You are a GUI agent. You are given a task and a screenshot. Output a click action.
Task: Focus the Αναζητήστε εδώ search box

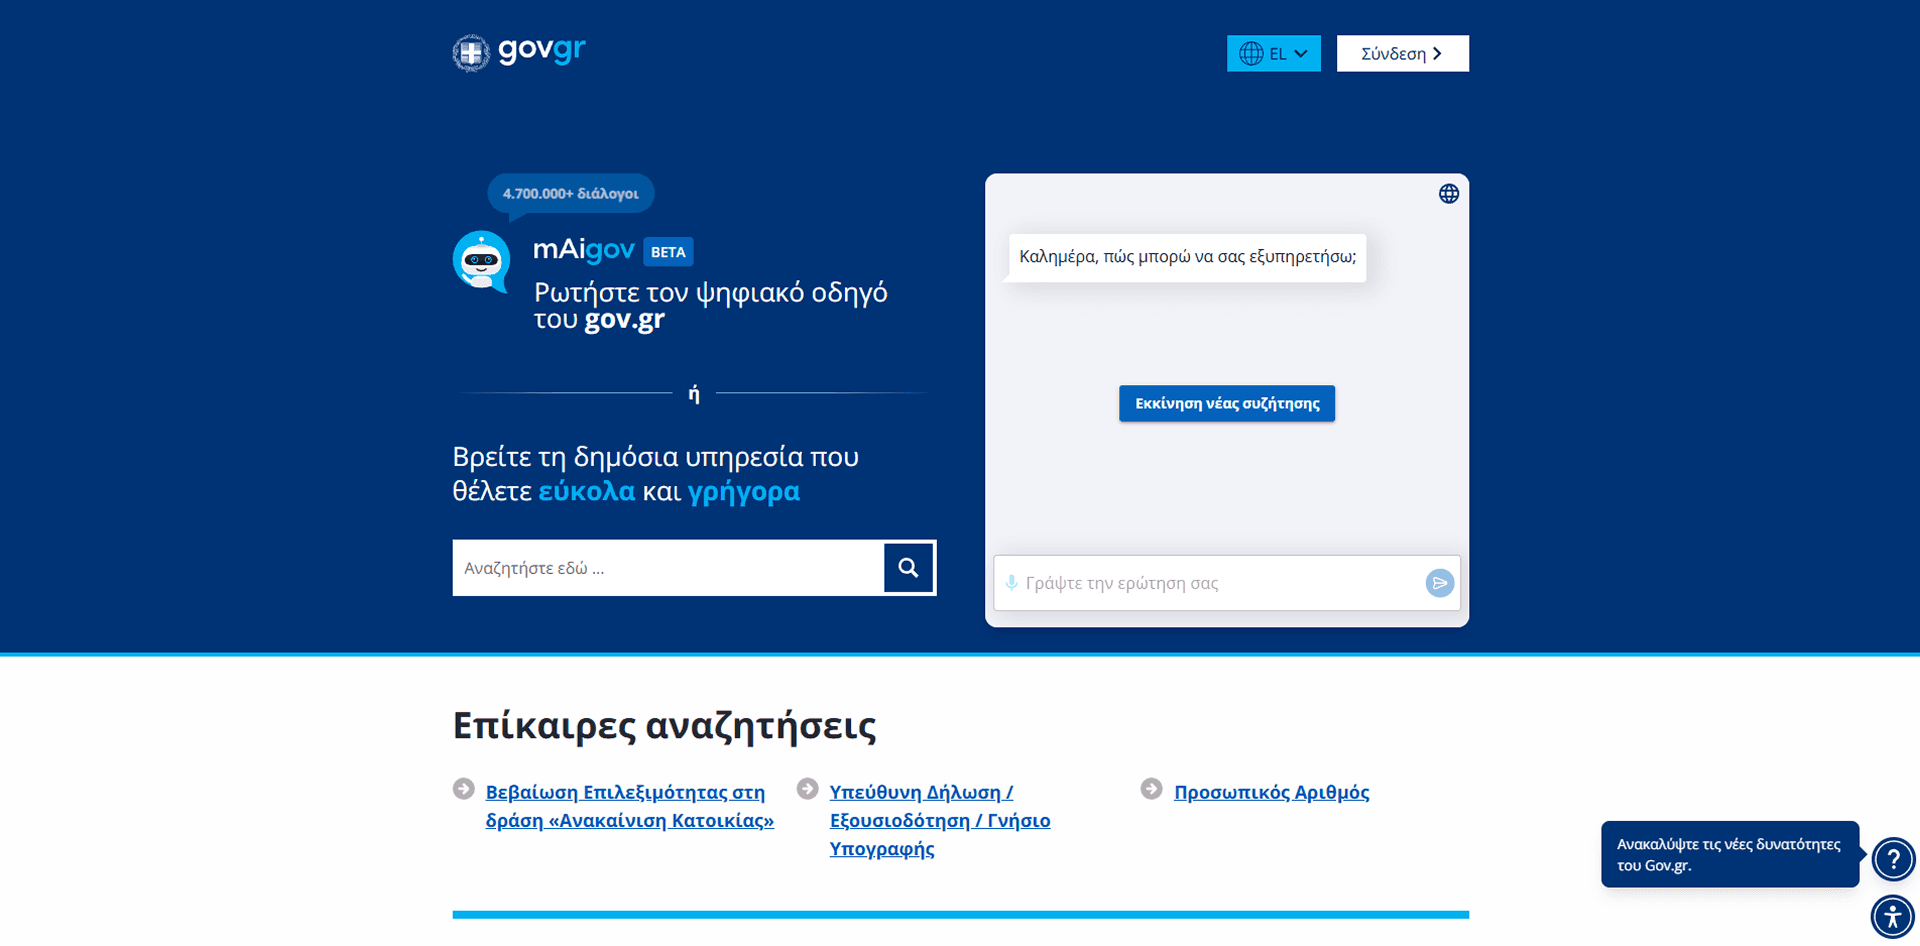pyautogui.click(x=668, y=568)
